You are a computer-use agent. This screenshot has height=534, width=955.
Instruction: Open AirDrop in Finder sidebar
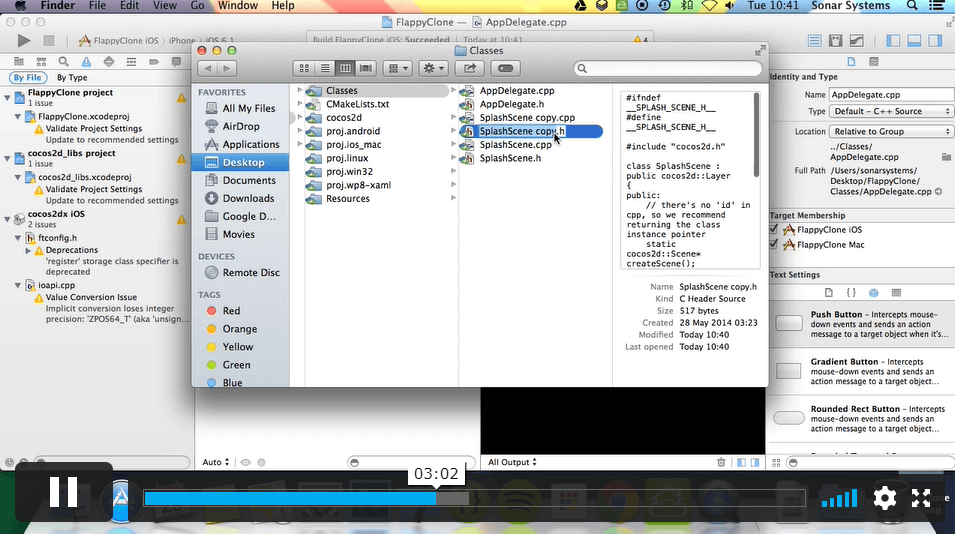241,126
